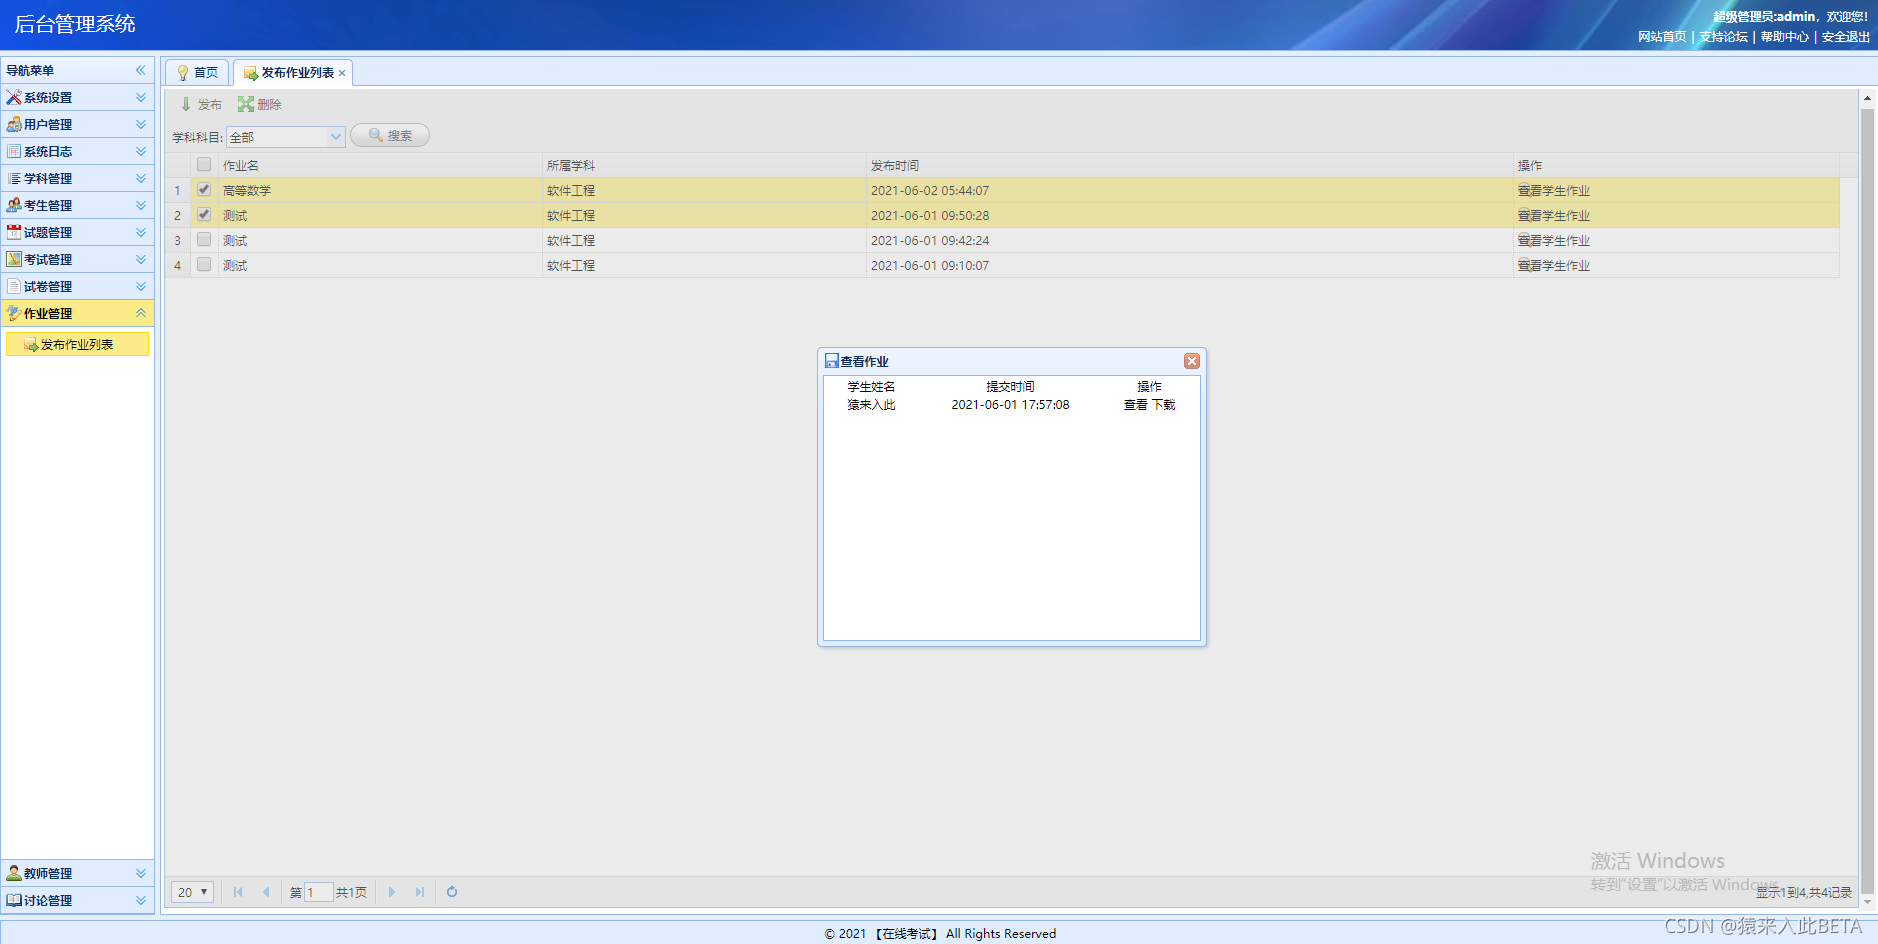
Task: Click the vertical scrollbar track
Action: pos(1867,500)
